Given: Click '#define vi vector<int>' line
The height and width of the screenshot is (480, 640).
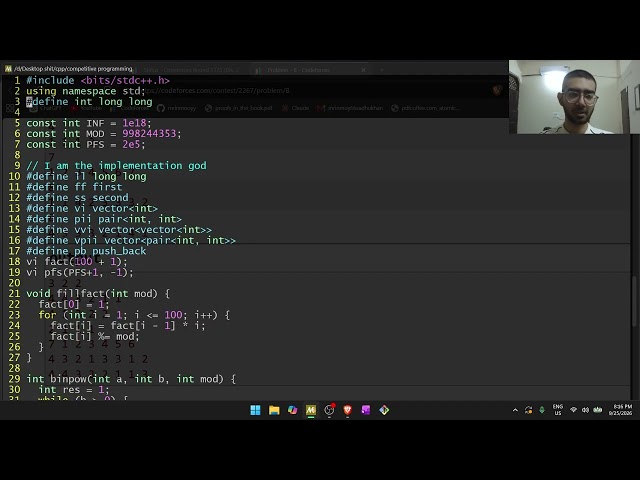Looking at the screenshot, I should pyautogui.click(x=92, y=208).
